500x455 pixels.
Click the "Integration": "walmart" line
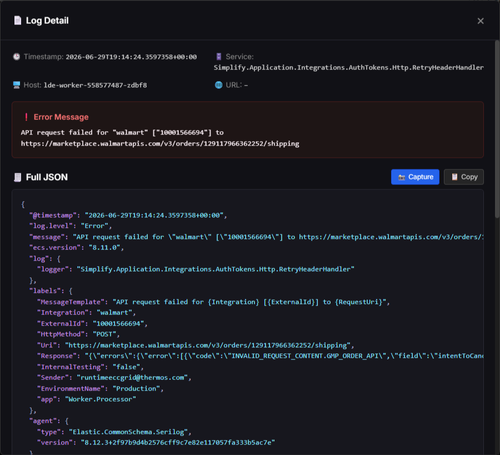[x=87, y=313]
